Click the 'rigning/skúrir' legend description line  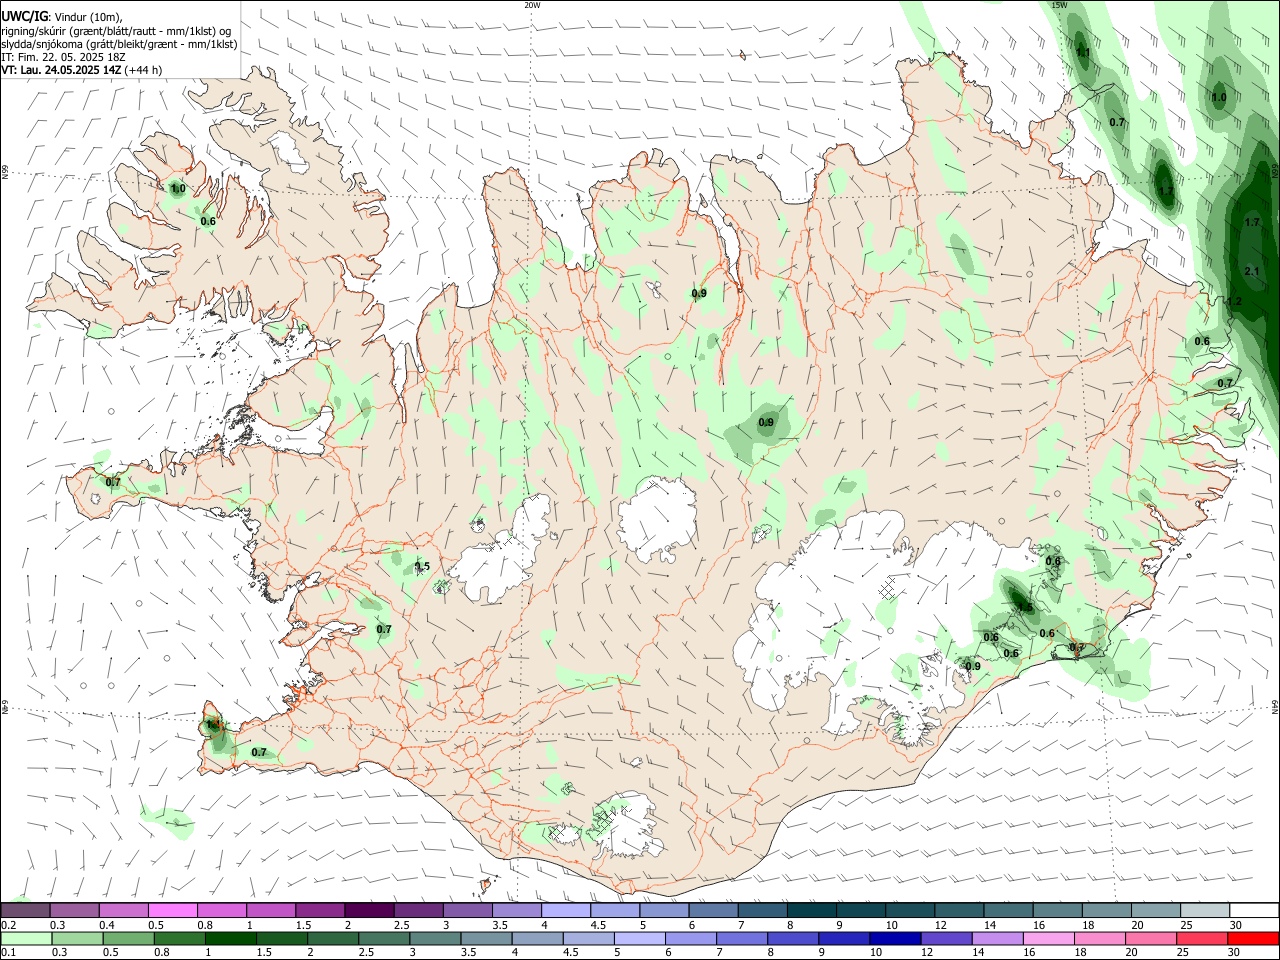[116, 31]
